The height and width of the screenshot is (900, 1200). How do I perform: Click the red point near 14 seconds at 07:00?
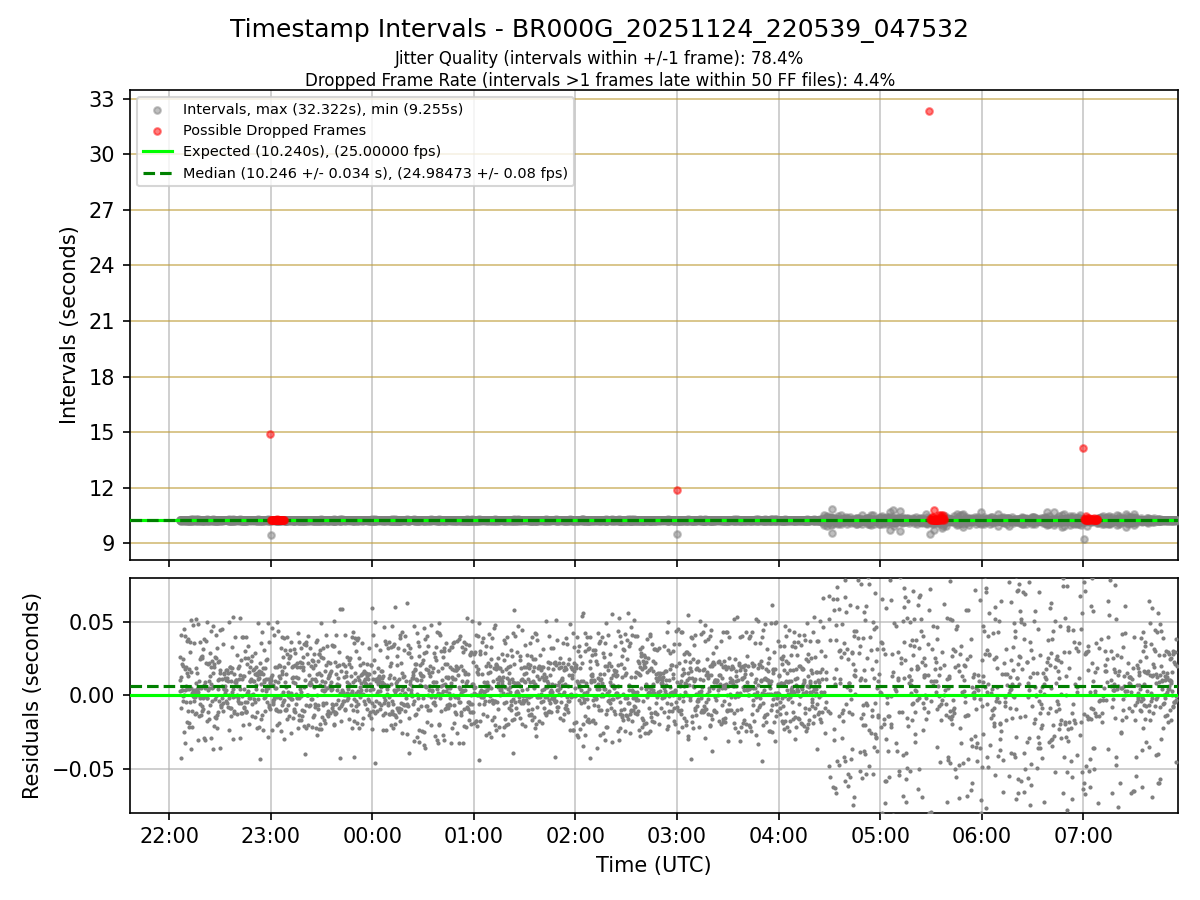pos(1083,448)
